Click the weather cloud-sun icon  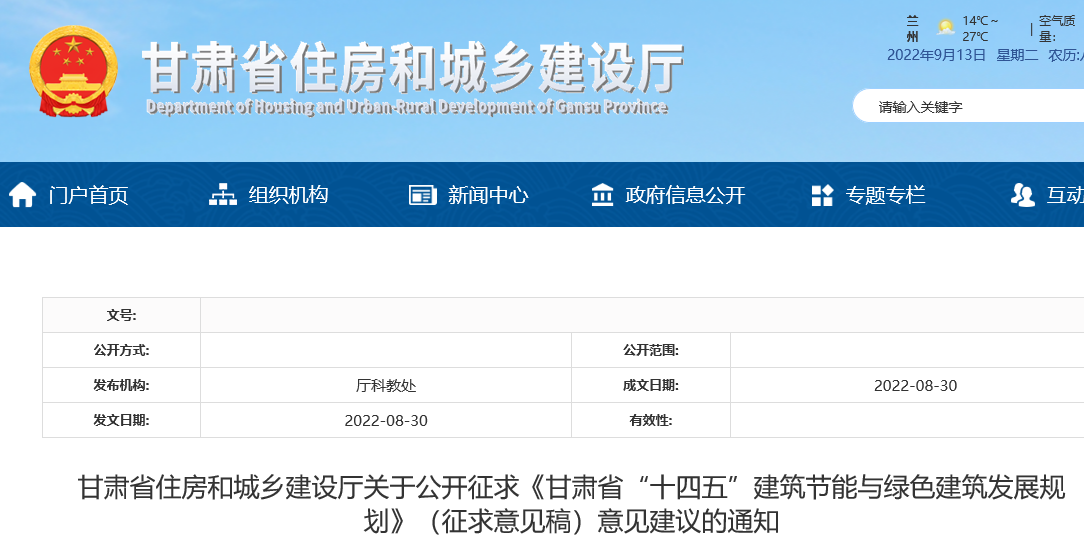(x=945, y=28)
